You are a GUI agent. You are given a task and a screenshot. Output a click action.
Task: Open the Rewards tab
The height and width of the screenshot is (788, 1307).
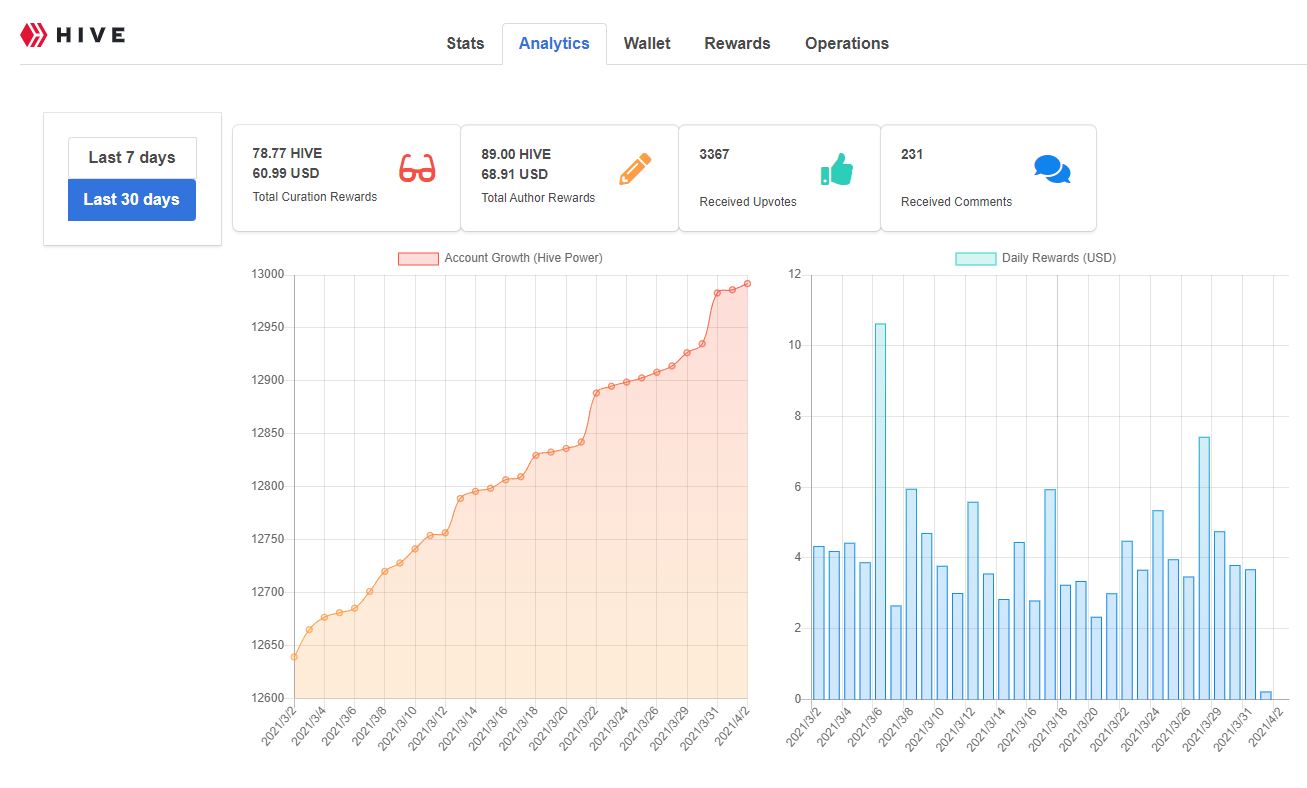(737, 43)
